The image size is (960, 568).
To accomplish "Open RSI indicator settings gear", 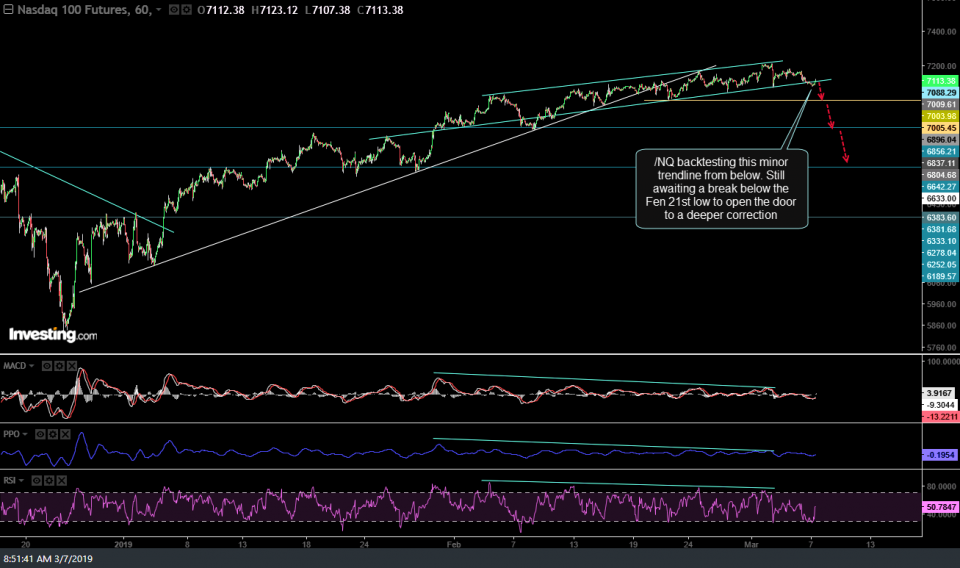I will pyautogui.click(x=49, y=480).
